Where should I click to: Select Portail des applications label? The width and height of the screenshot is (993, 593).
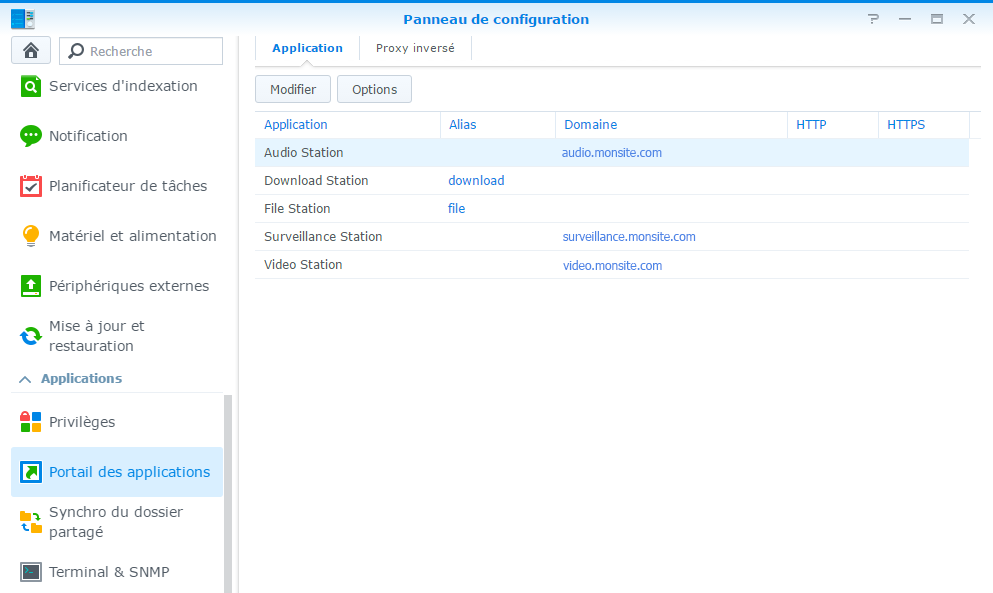(129, 472)
